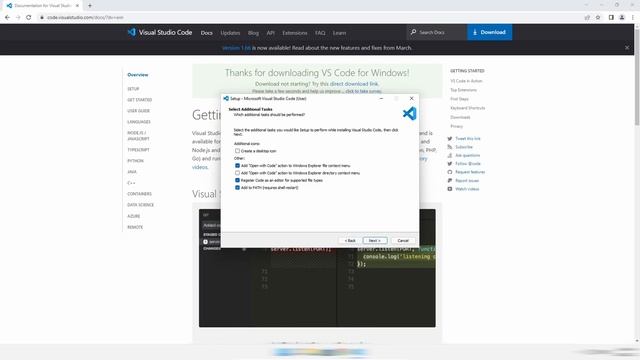Open 'Top Extensions' in Getting Started list
Viewport: 640px width, 360px height.
click(x=463, y=90)
